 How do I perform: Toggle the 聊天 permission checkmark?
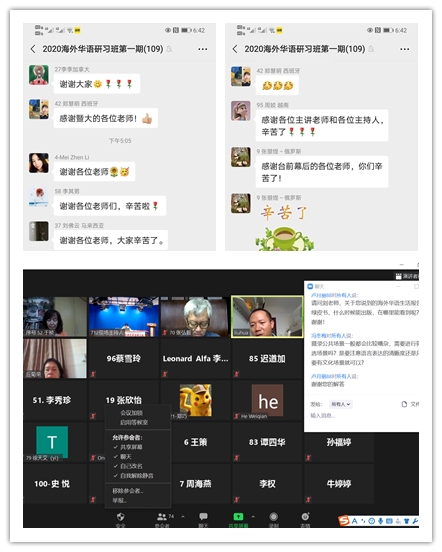coord(116,457)
